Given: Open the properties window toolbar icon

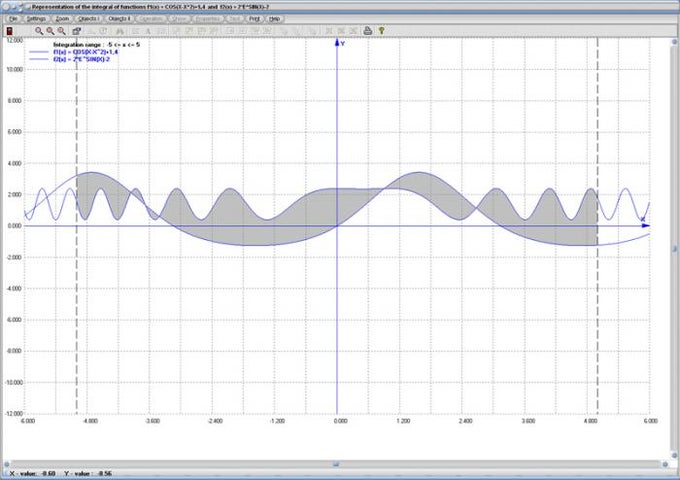Looking at the screenshot, I should point(76,31).
